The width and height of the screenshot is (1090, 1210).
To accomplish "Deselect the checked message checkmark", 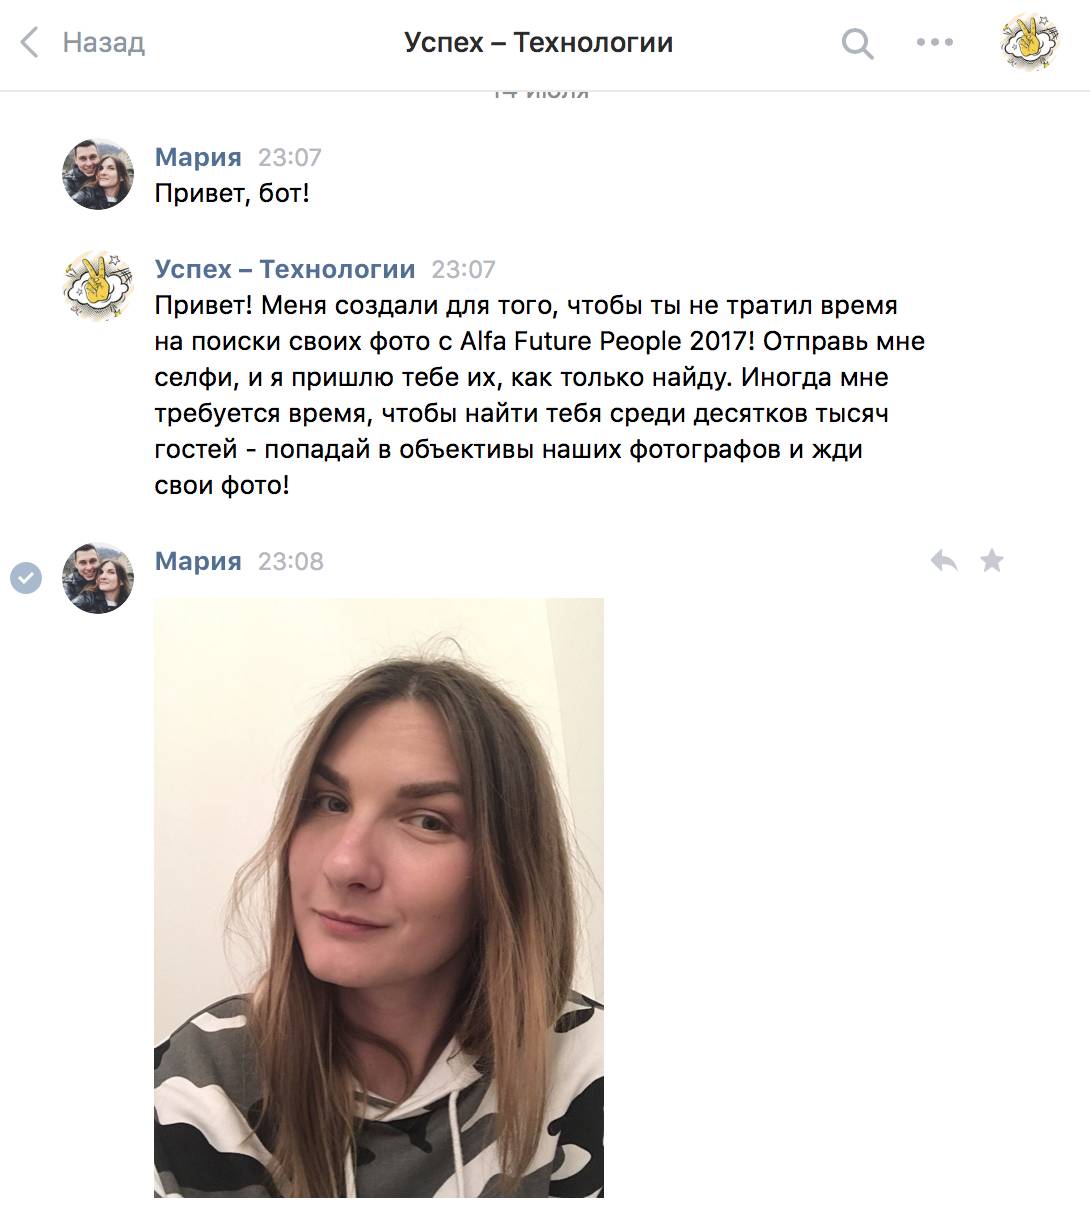I will point(26,577).
